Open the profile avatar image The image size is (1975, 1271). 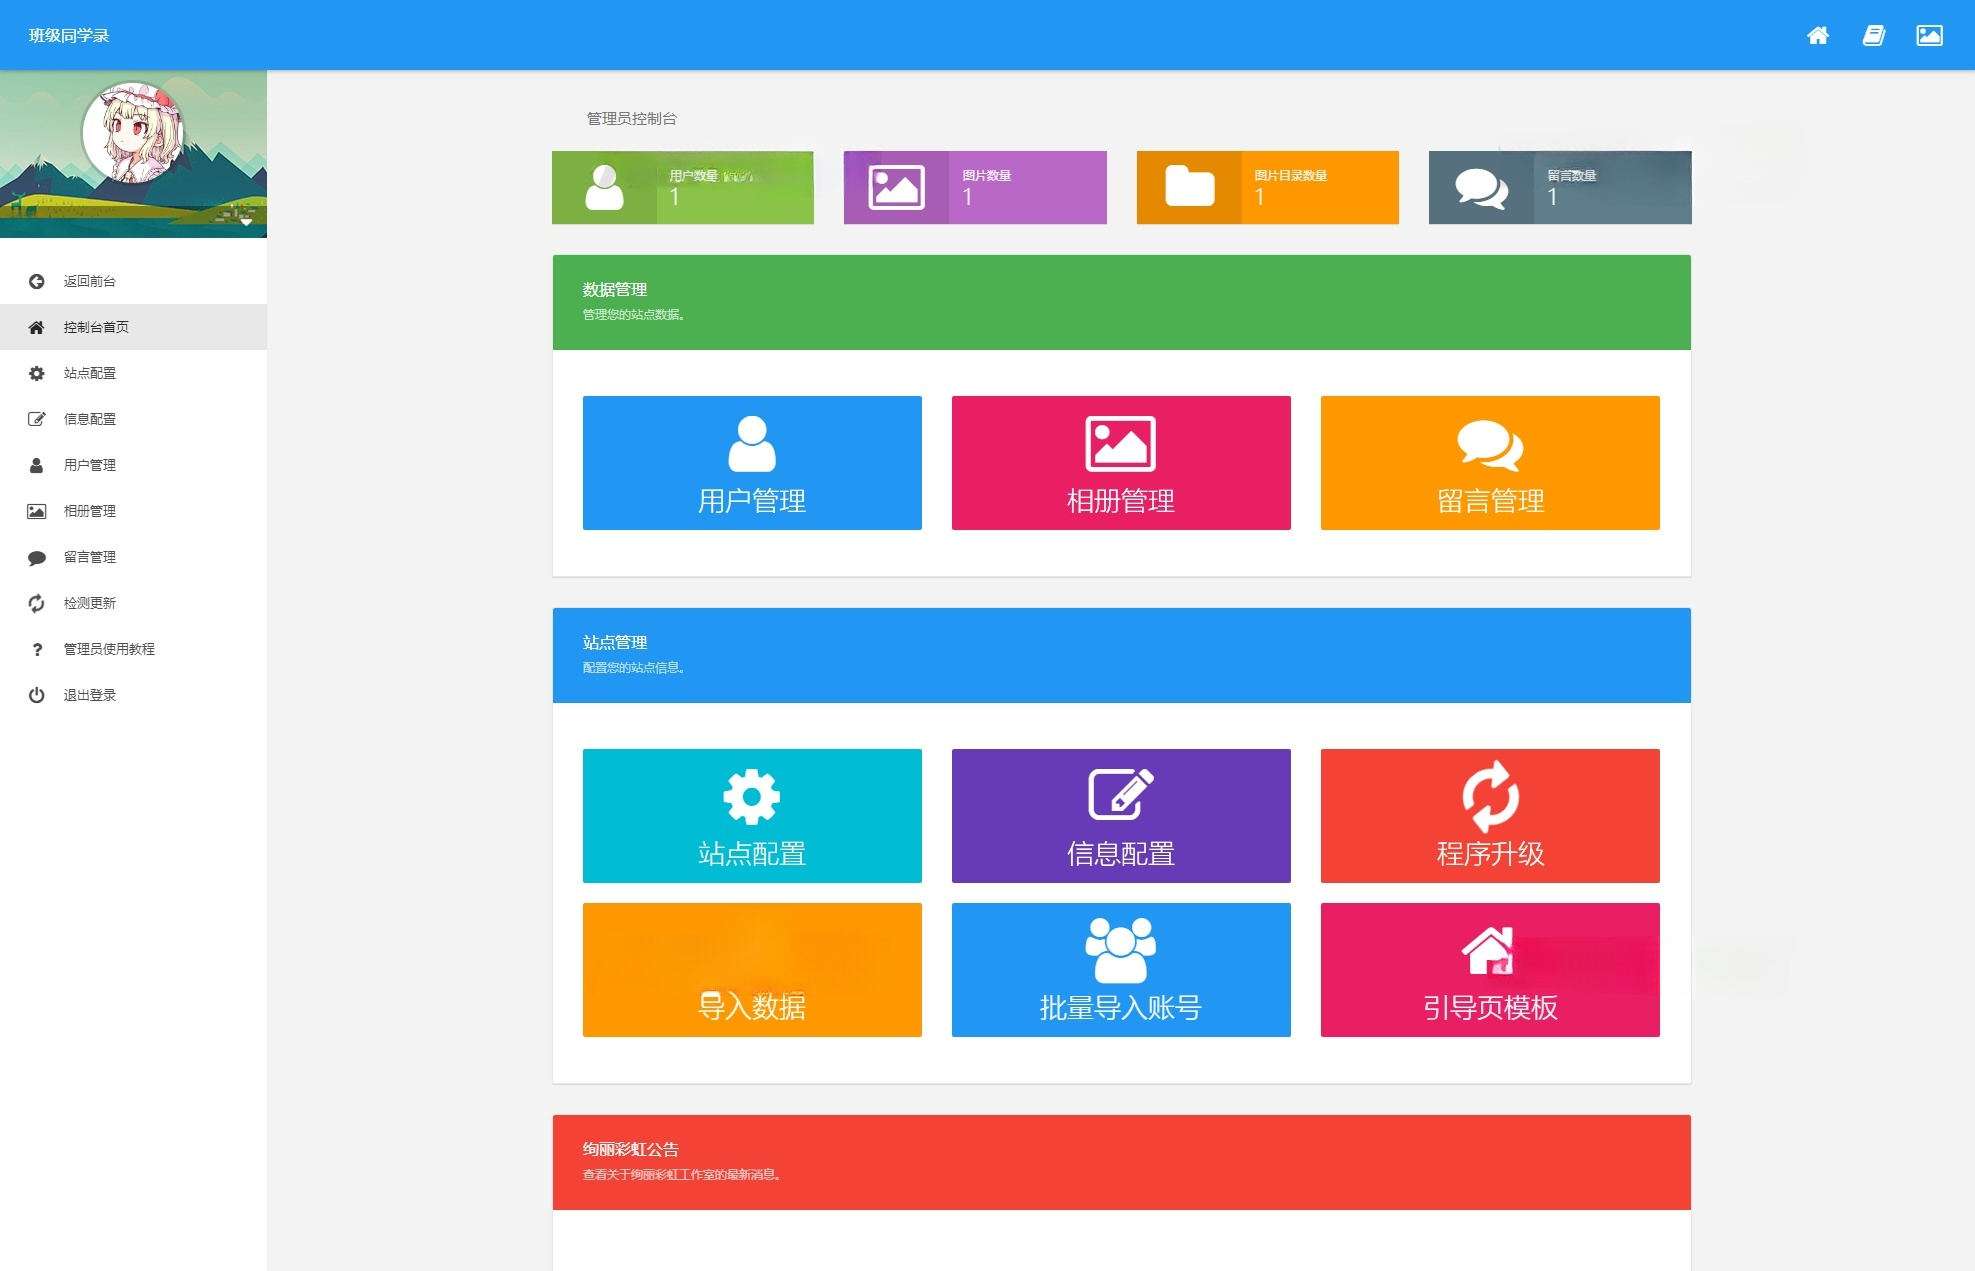point(133,133)
